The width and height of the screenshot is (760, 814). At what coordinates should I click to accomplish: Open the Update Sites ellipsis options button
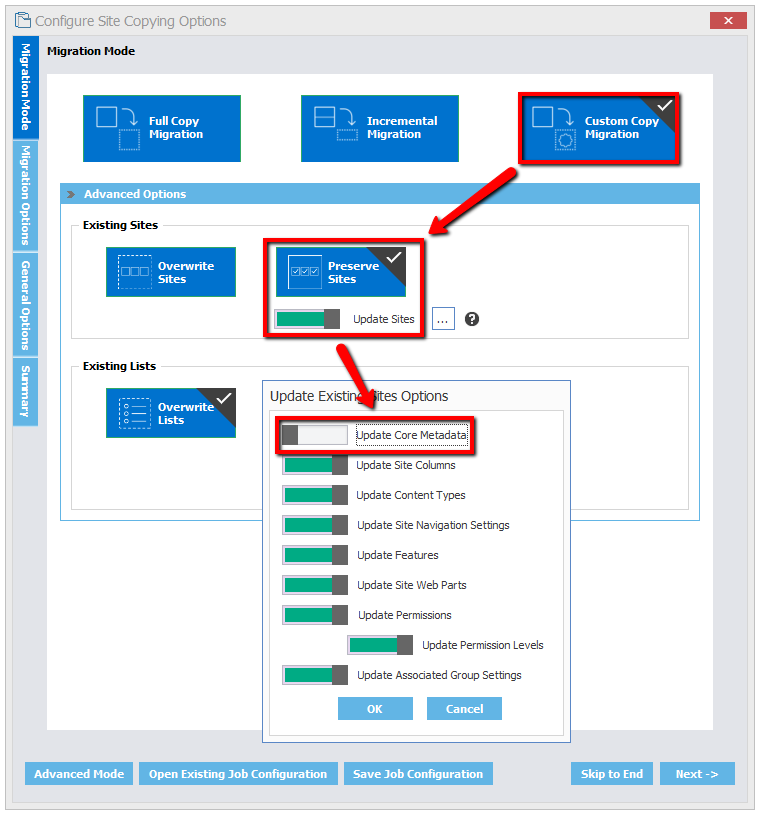tap(443, 319)
